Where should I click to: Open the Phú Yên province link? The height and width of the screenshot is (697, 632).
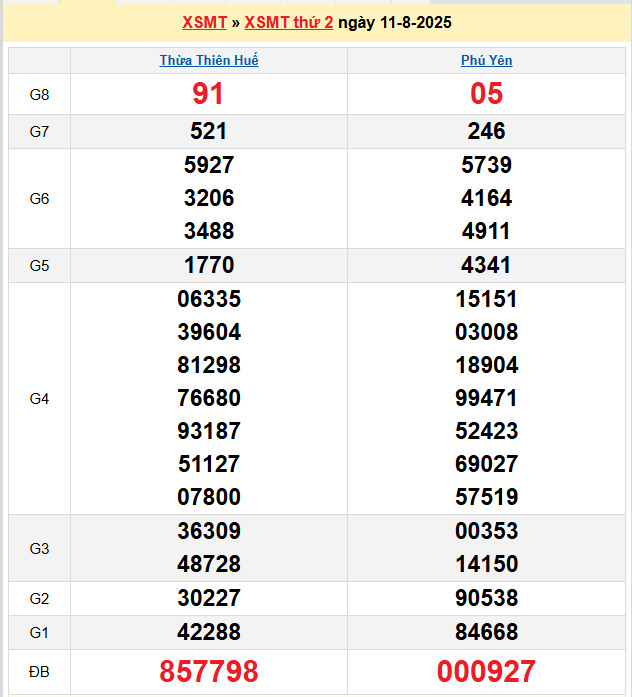coord(487,60)
